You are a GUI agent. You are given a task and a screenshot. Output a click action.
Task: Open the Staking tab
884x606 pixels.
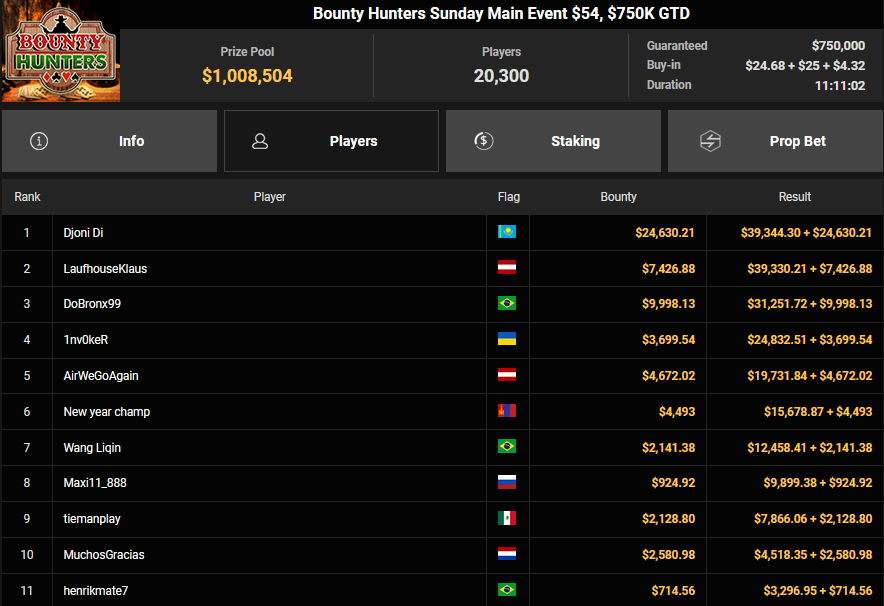[553, 141]
